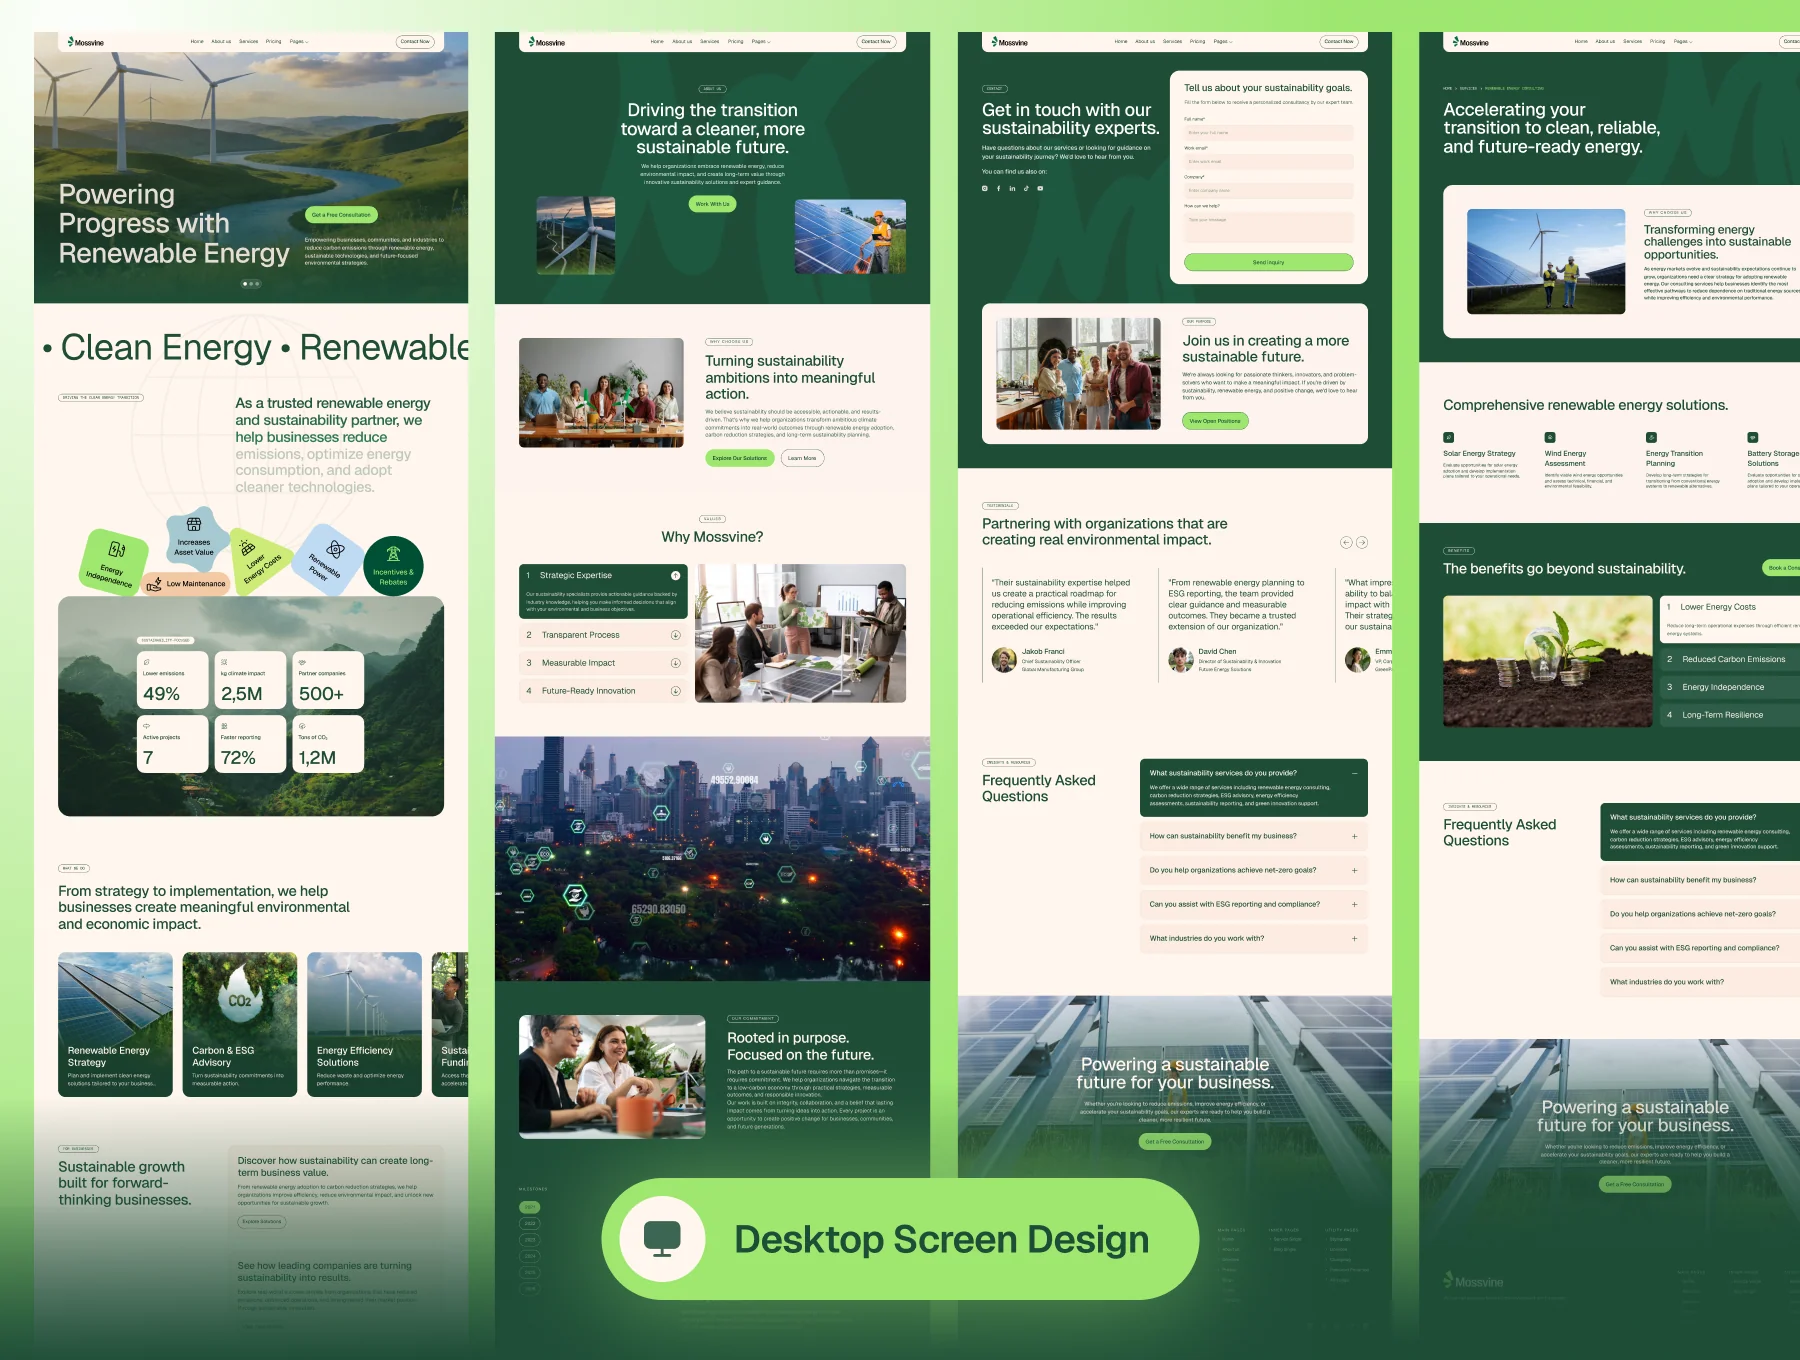Expand contact page FAQ about net-zero goals
The image size is (1800, 1360).
pyautogui.click(x=1355, y=870)
